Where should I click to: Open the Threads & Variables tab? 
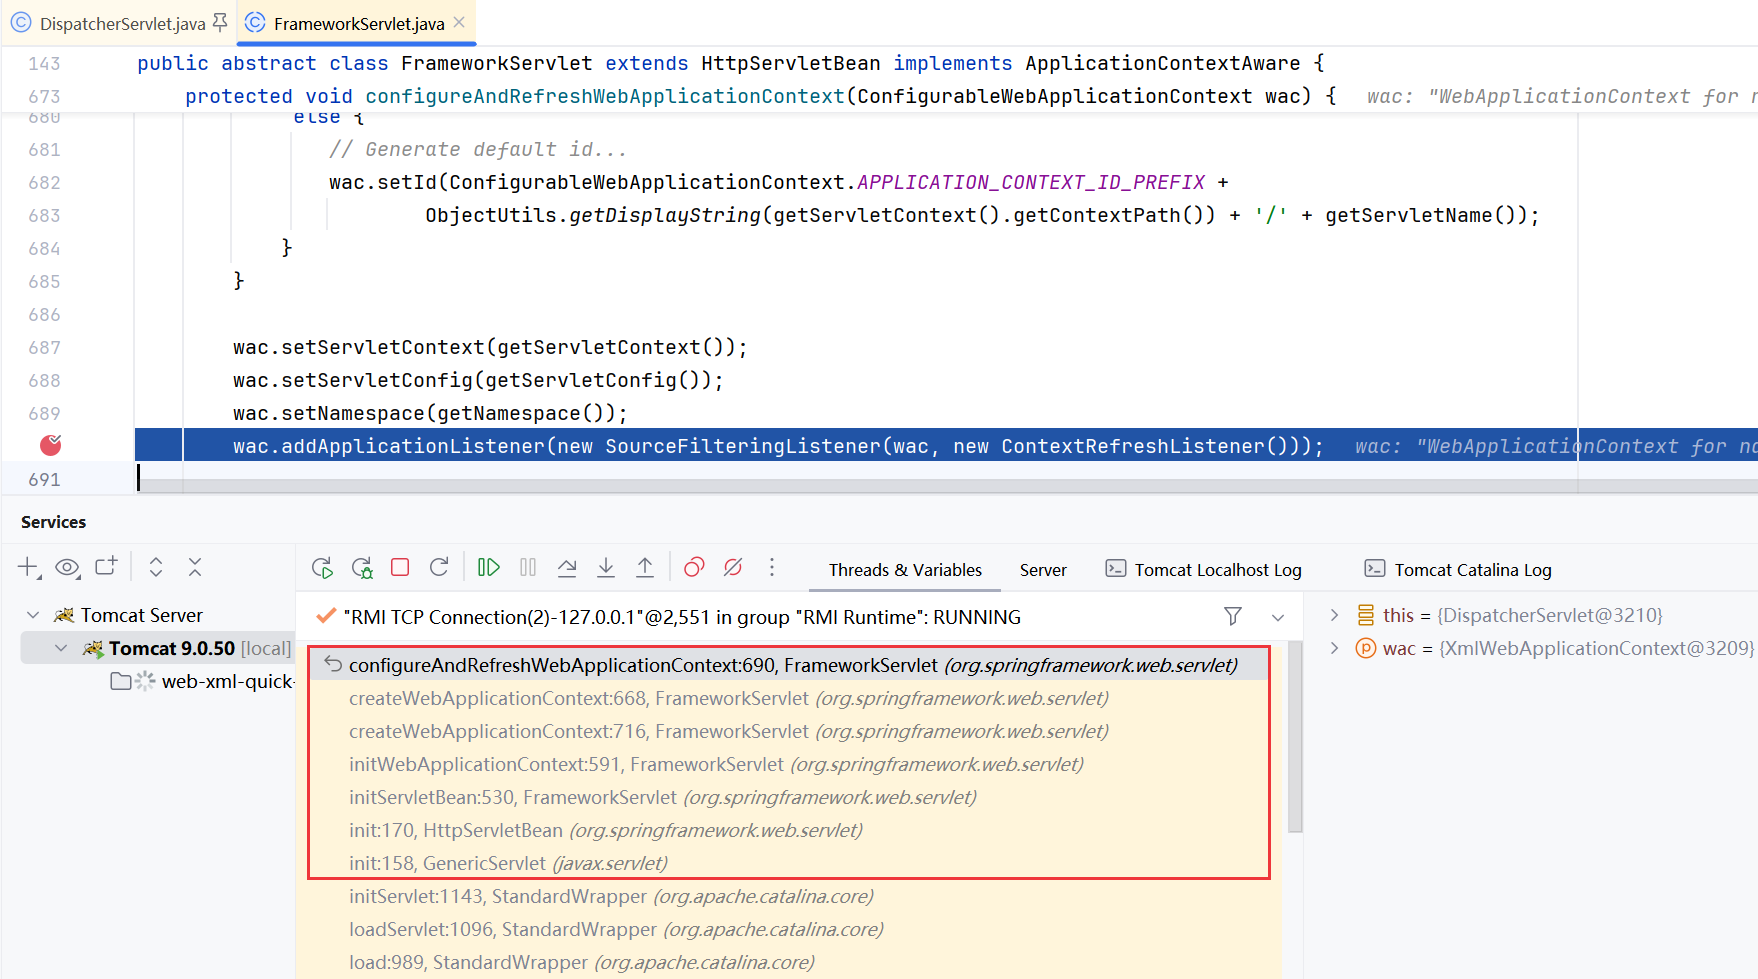pyautogui.click(x=905, y=570)
